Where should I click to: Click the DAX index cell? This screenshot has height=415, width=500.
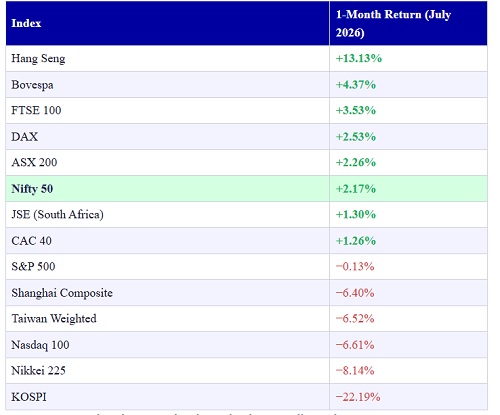pyautogui.click(x=167, y=137)
